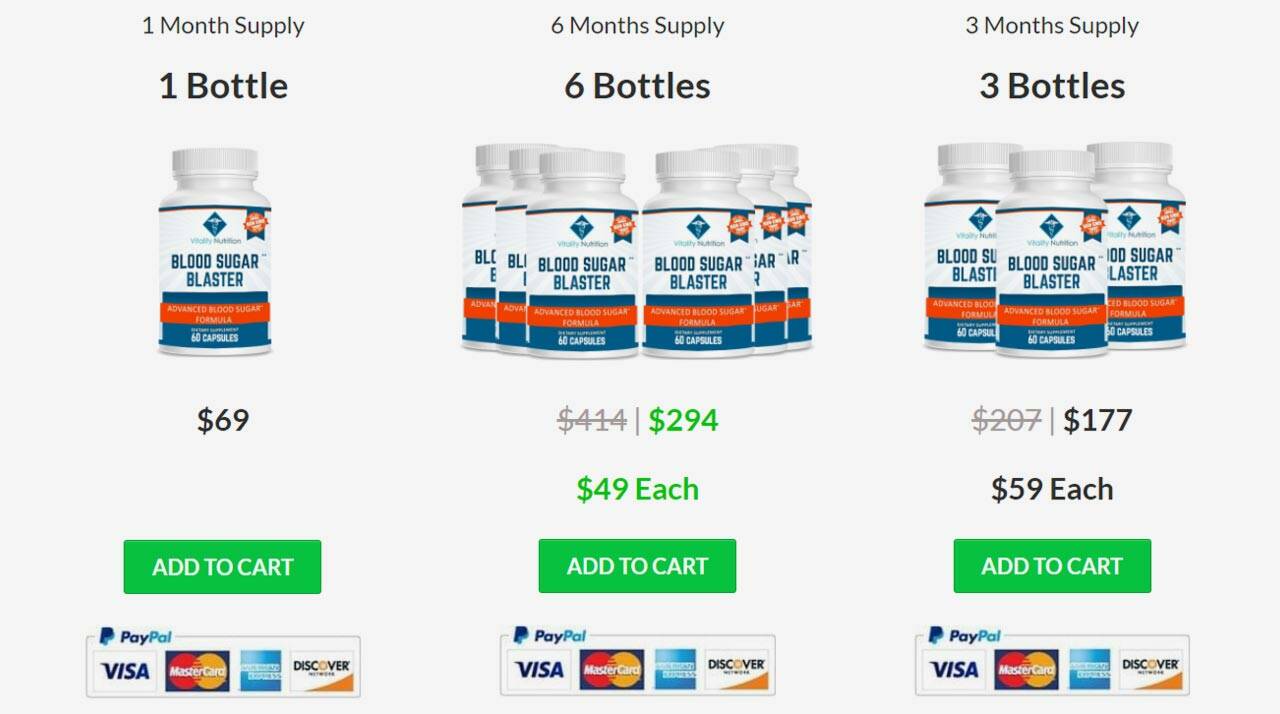Click the Discover icon under 1 Bottle
The height and width of the screenshot is (714, 1280).
tap(322, 670)
